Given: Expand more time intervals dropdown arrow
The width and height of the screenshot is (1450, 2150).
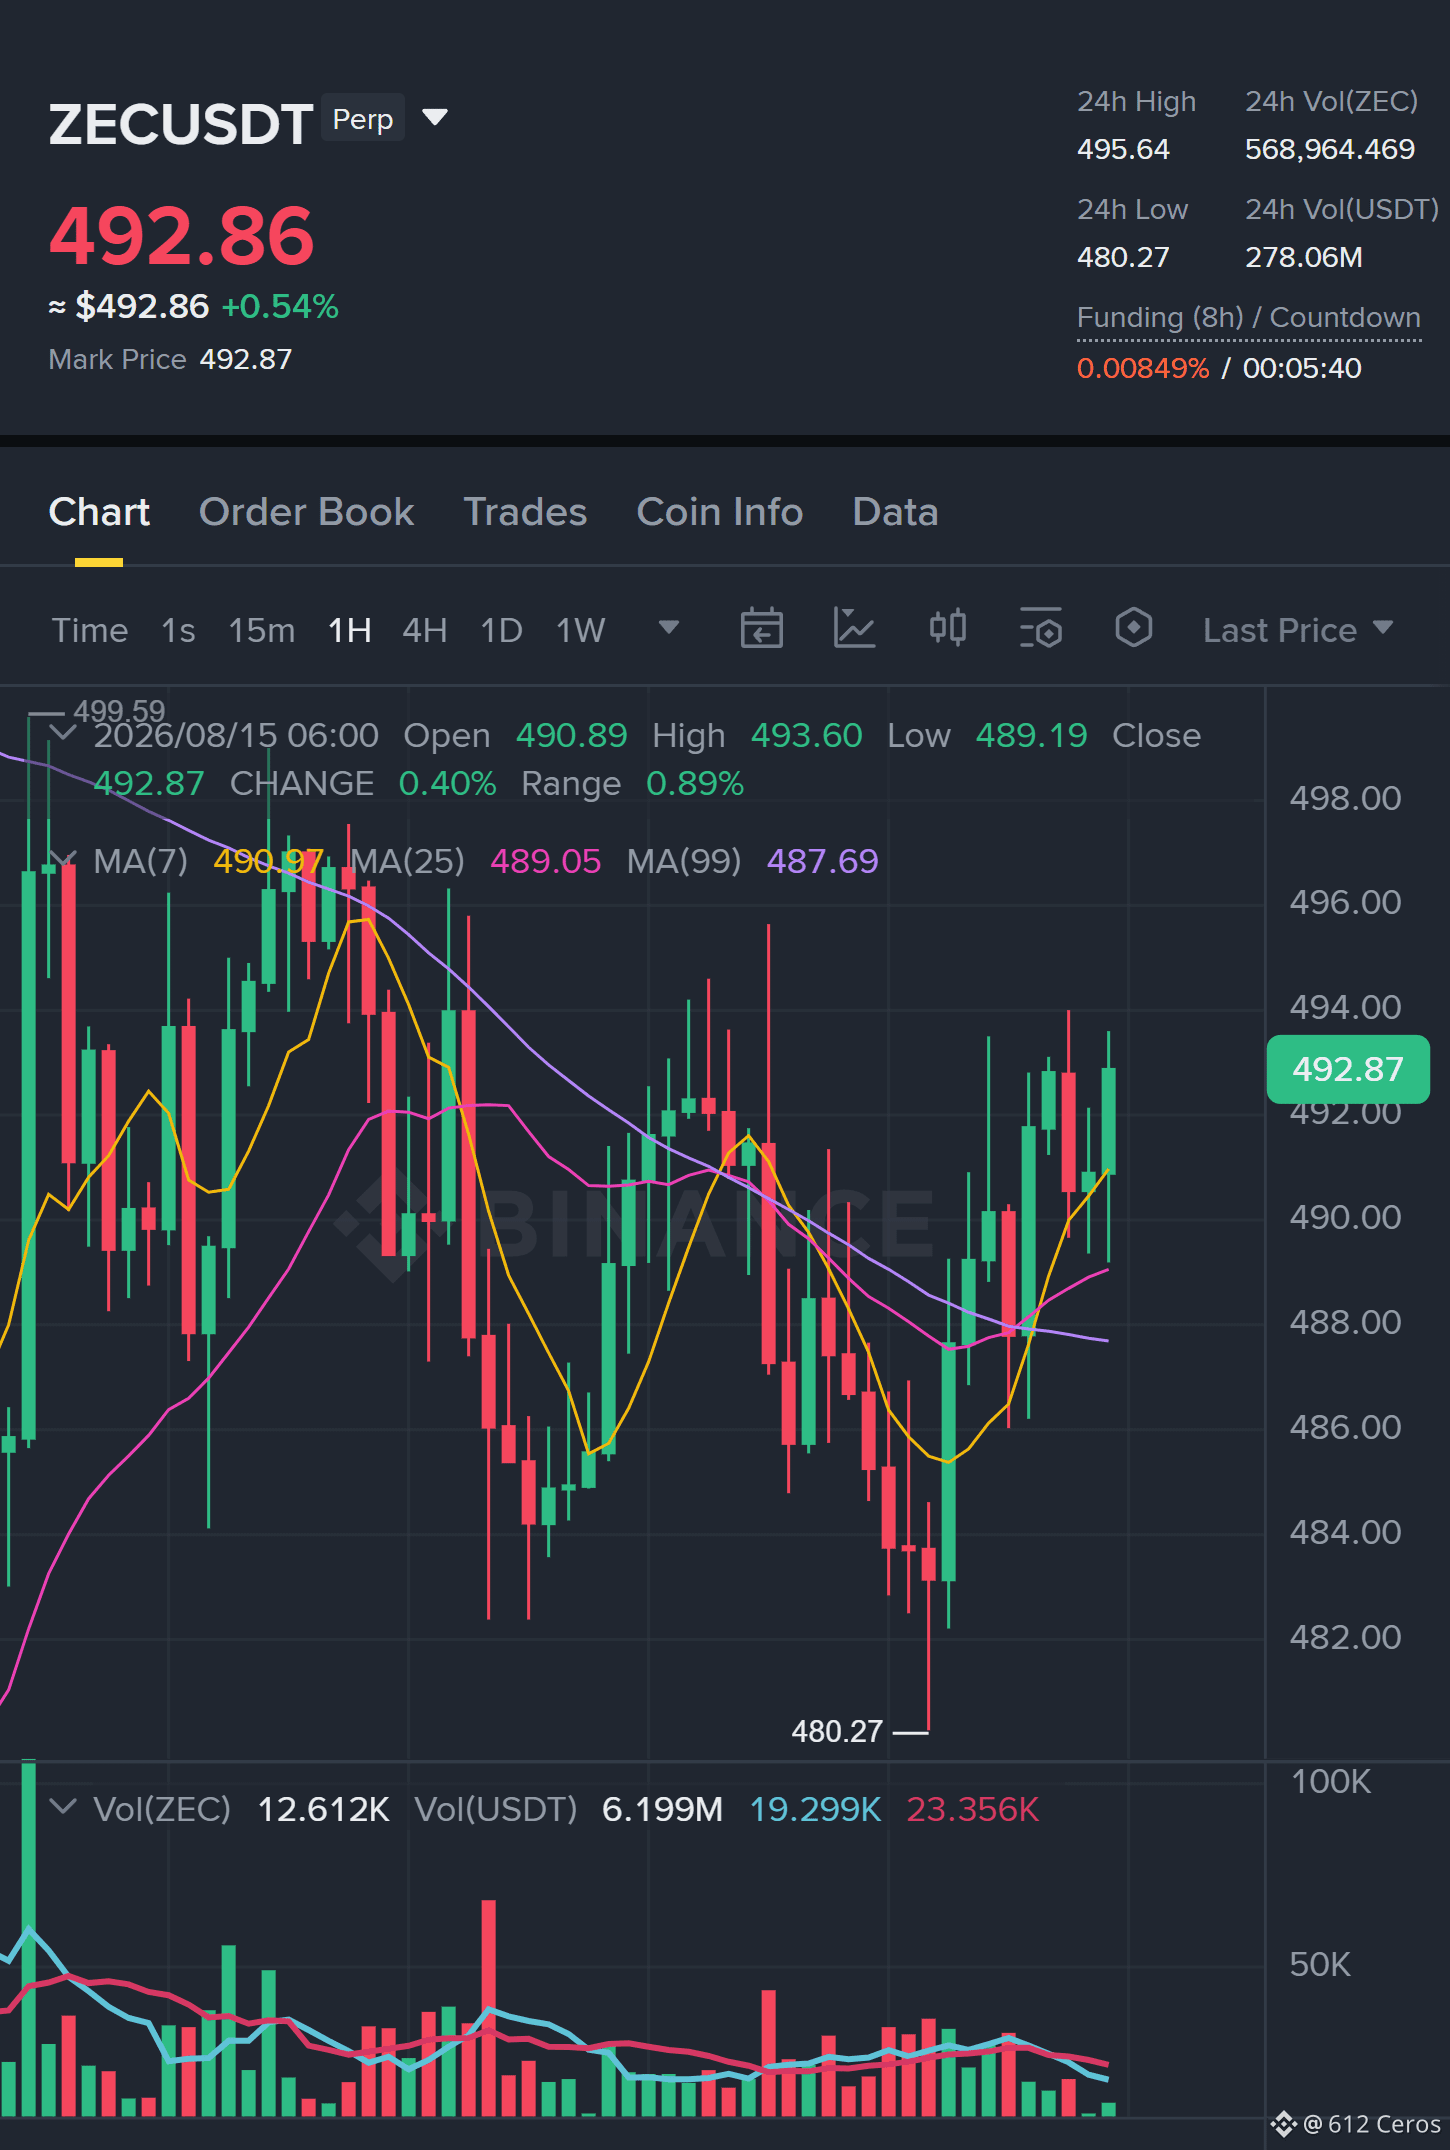Looking at the screenshot, I should point(669,627).
